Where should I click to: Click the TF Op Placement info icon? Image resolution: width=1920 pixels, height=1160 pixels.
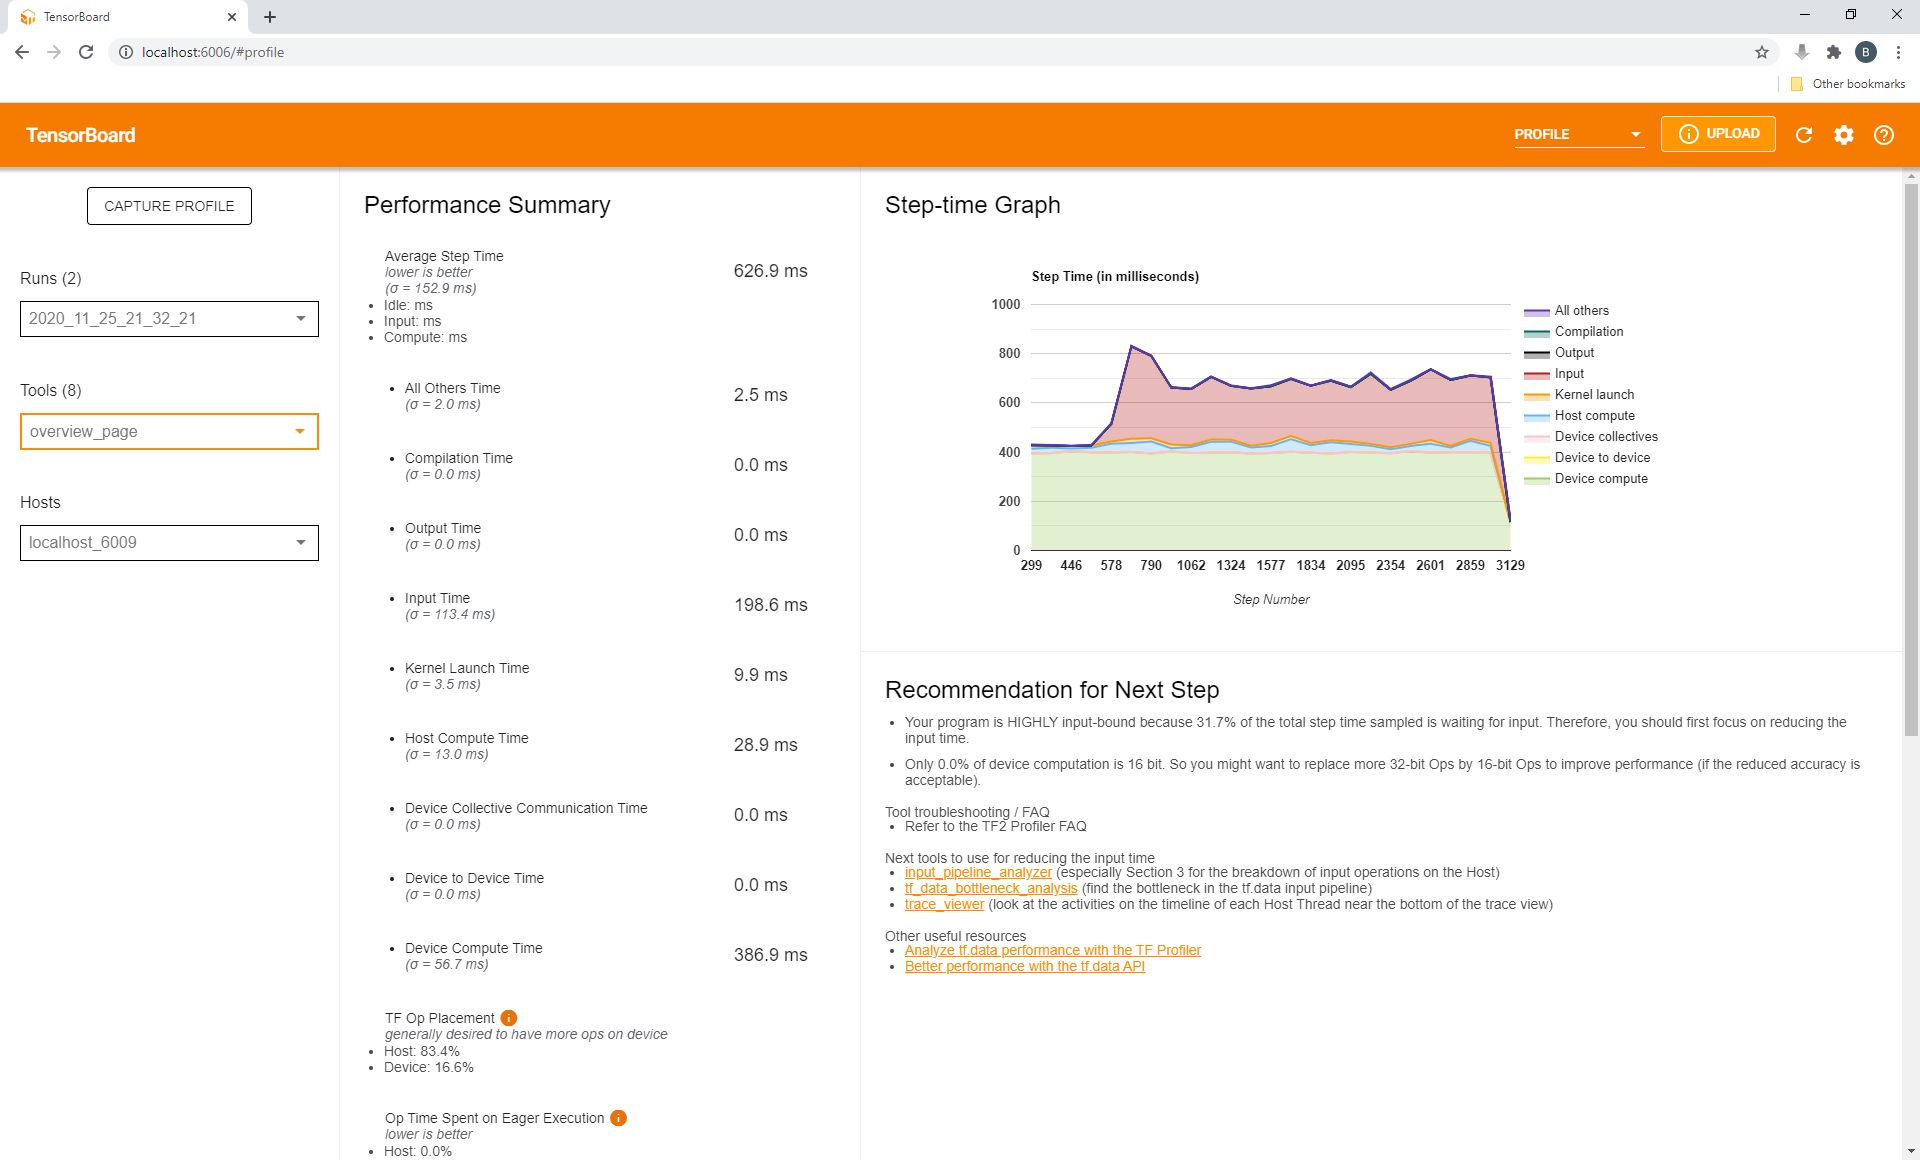(x=508, y=1019)
